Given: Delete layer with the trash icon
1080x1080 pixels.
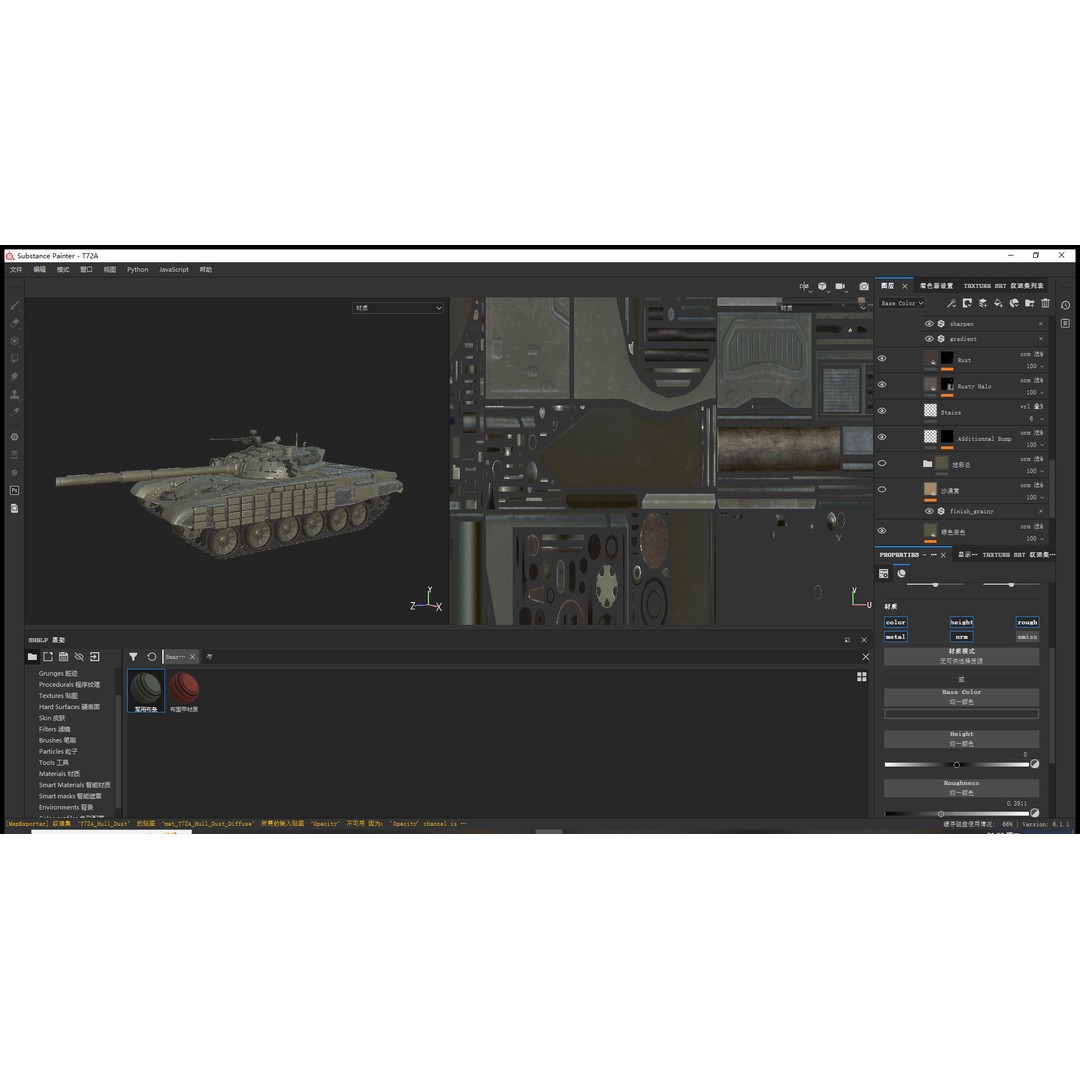Looking at the screenshot, I should tap(1046, 303).
